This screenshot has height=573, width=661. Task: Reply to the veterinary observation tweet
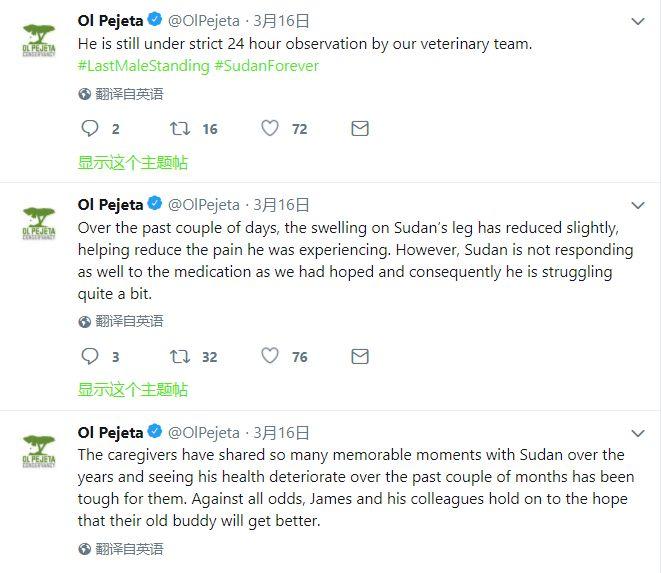(x=89, y=128)
